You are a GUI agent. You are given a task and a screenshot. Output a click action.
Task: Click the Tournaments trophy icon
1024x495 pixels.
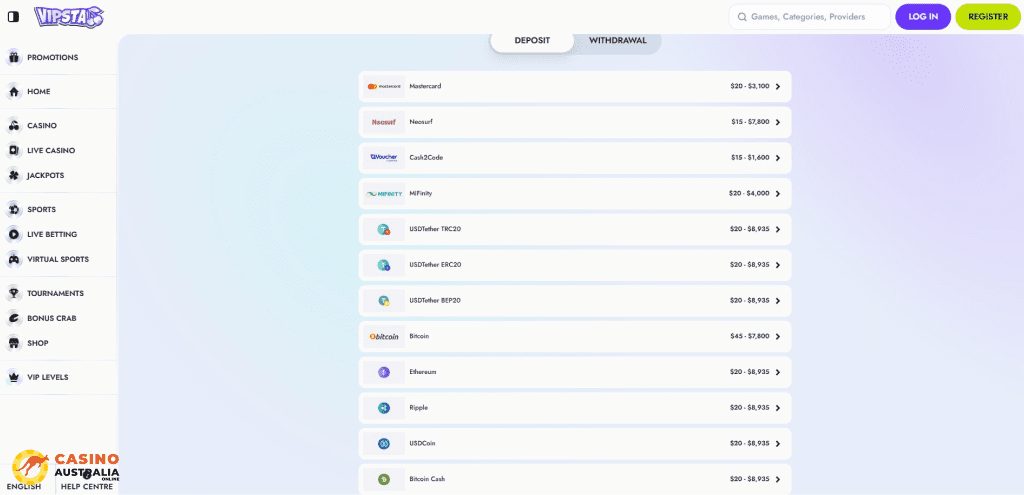point(14,293)
